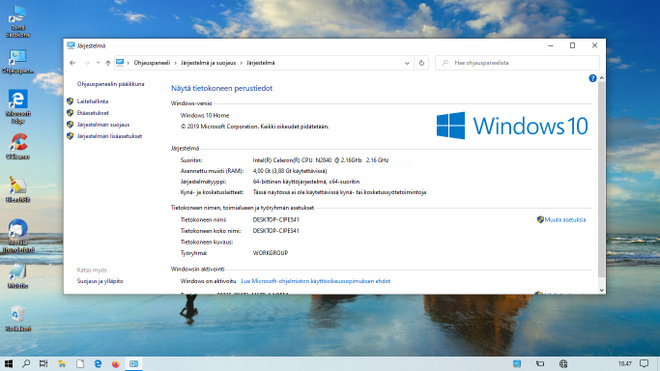Open Järjestelmän suojaus link
660x371 pixels.
point(103,125)
